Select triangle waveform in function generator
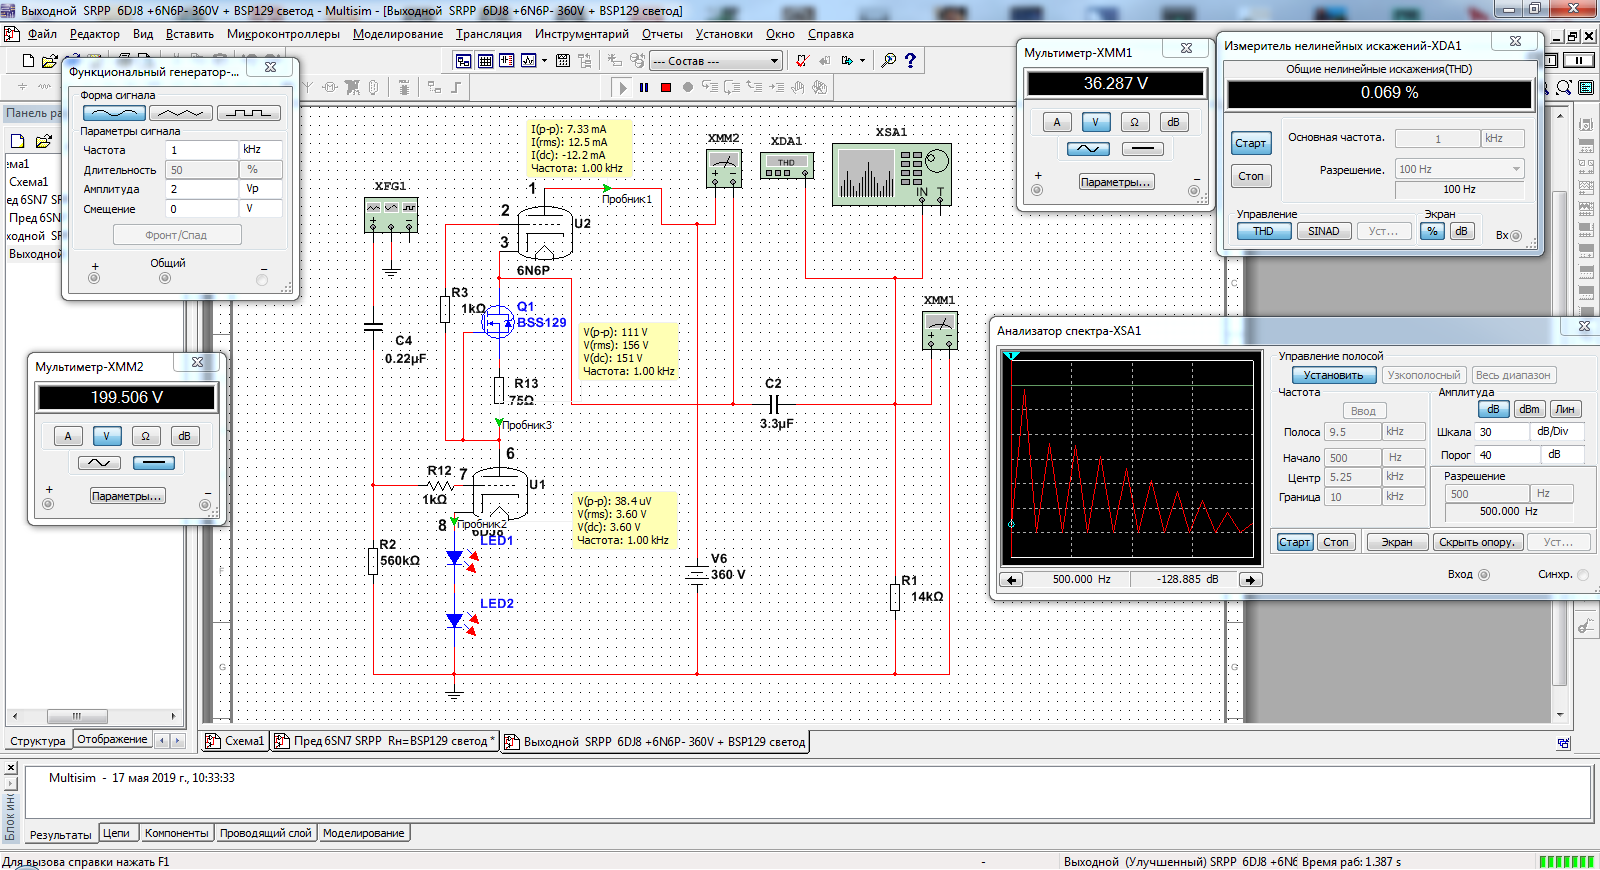The width and height of the screenshot is (1600, 870). click(180, 113)
